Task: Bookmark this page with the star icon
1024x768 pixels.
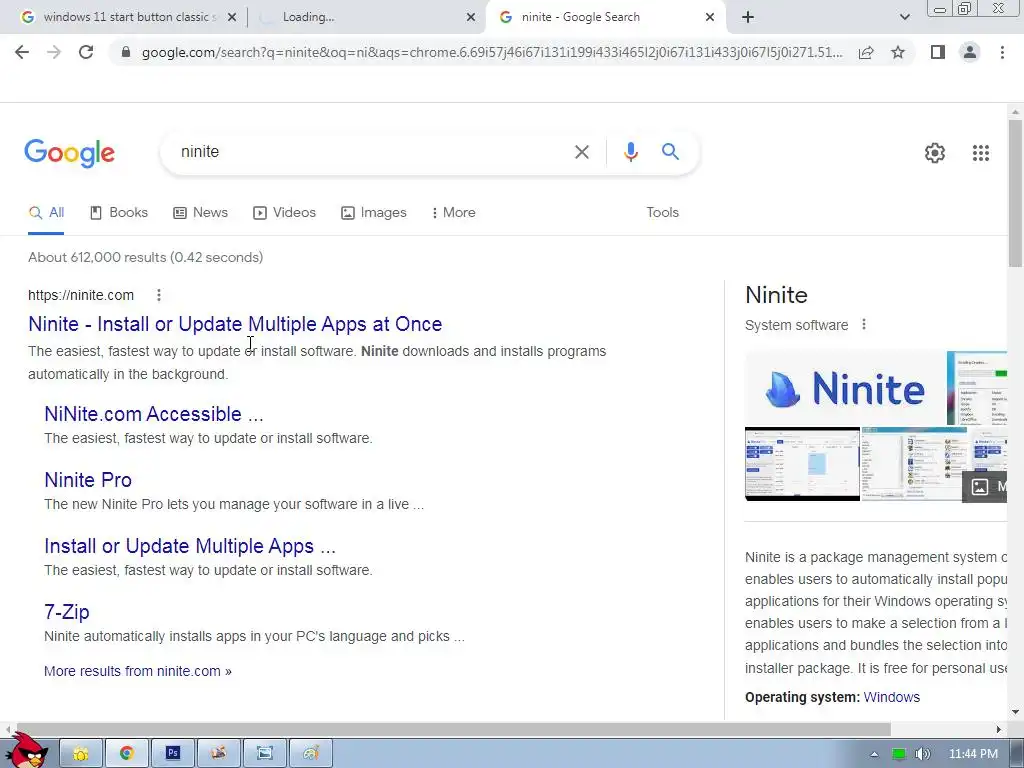Action: (x=898, y=52)
